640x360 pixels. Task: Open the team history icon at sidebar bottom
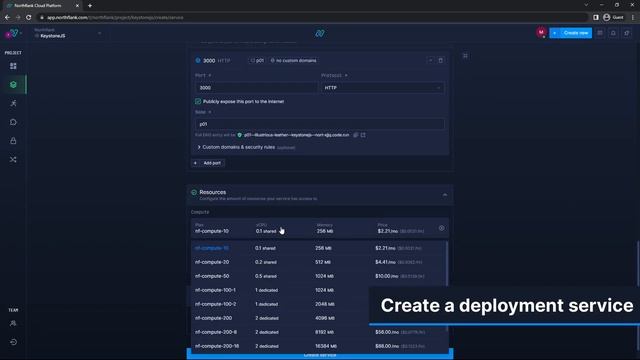(x=13, y=342)
